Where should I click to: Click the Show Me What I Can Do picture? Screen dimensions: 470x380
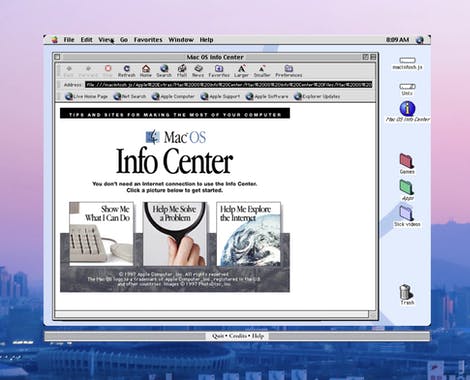coord(101,234)
